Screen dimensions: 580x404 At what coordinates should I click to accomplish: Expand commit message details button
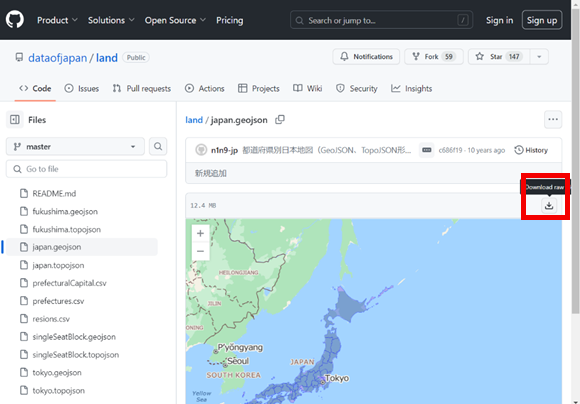[x=426, y=150]
